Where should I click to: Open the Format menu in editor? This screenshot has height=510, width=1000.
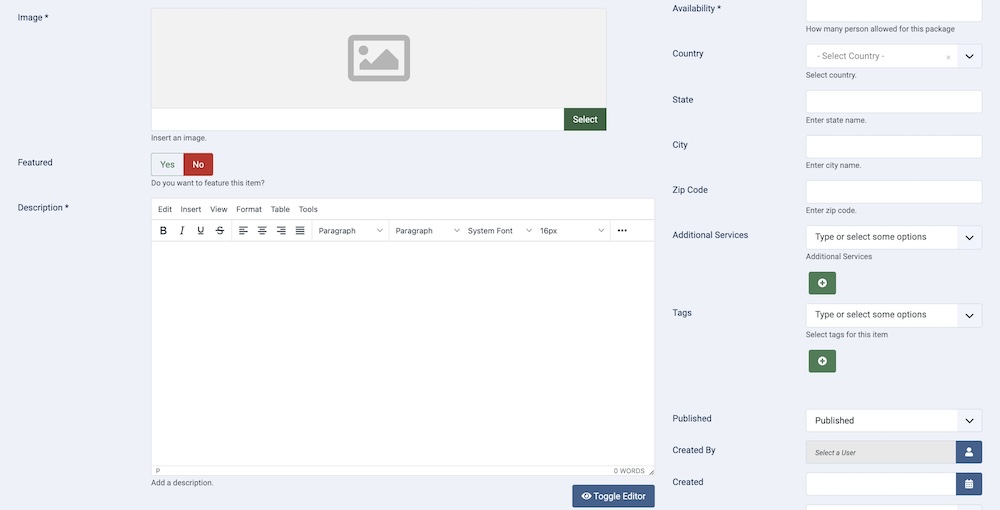pyautogui.click(x=249, y=209)
